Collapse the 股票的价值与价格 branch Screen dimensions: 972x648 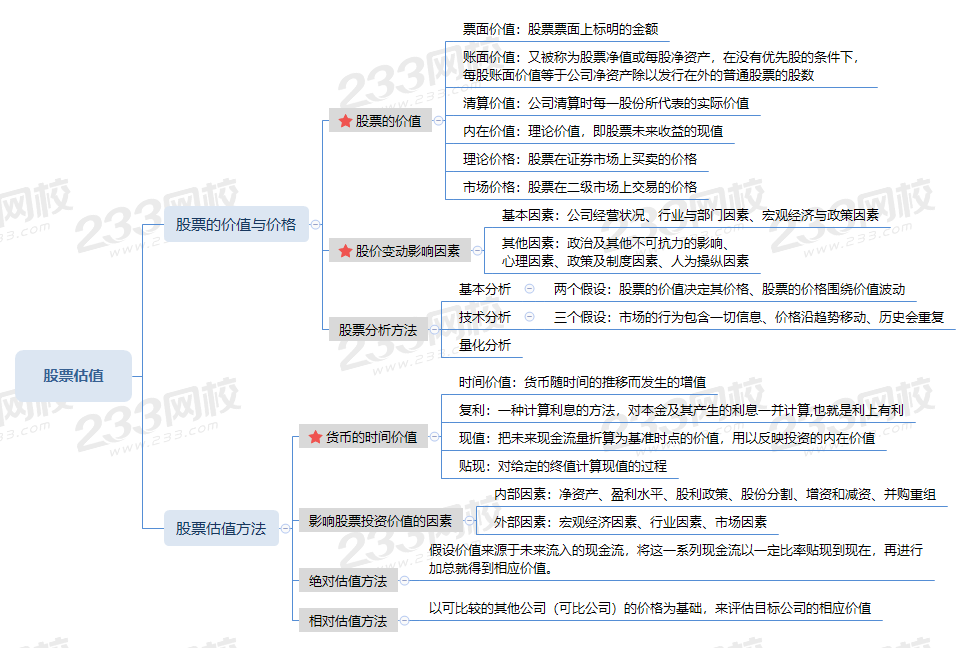point(316,224)
